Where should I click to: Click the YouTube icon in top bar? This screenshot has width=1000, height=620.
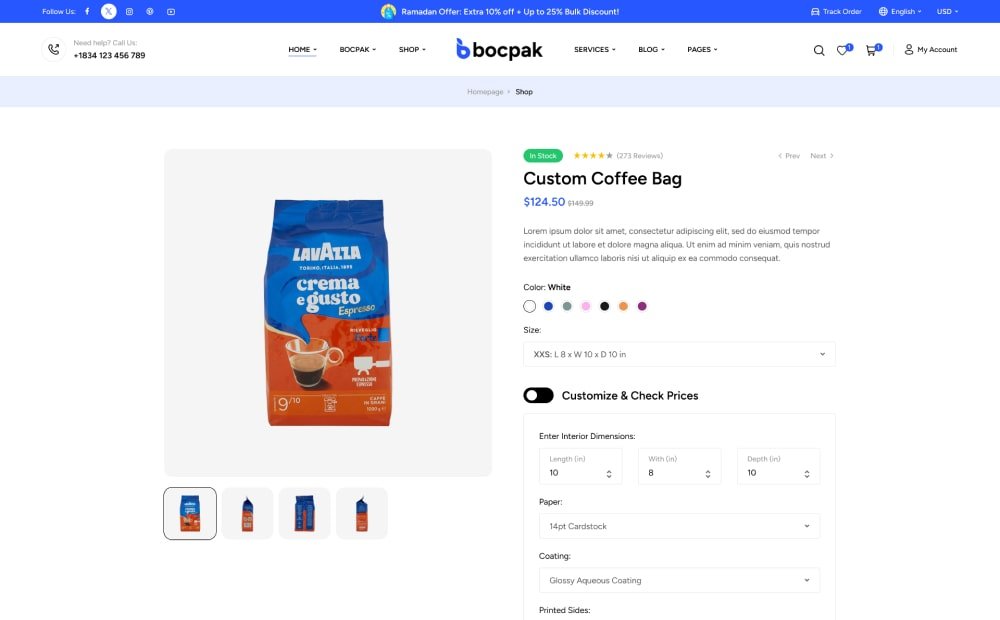coord(171,12)
